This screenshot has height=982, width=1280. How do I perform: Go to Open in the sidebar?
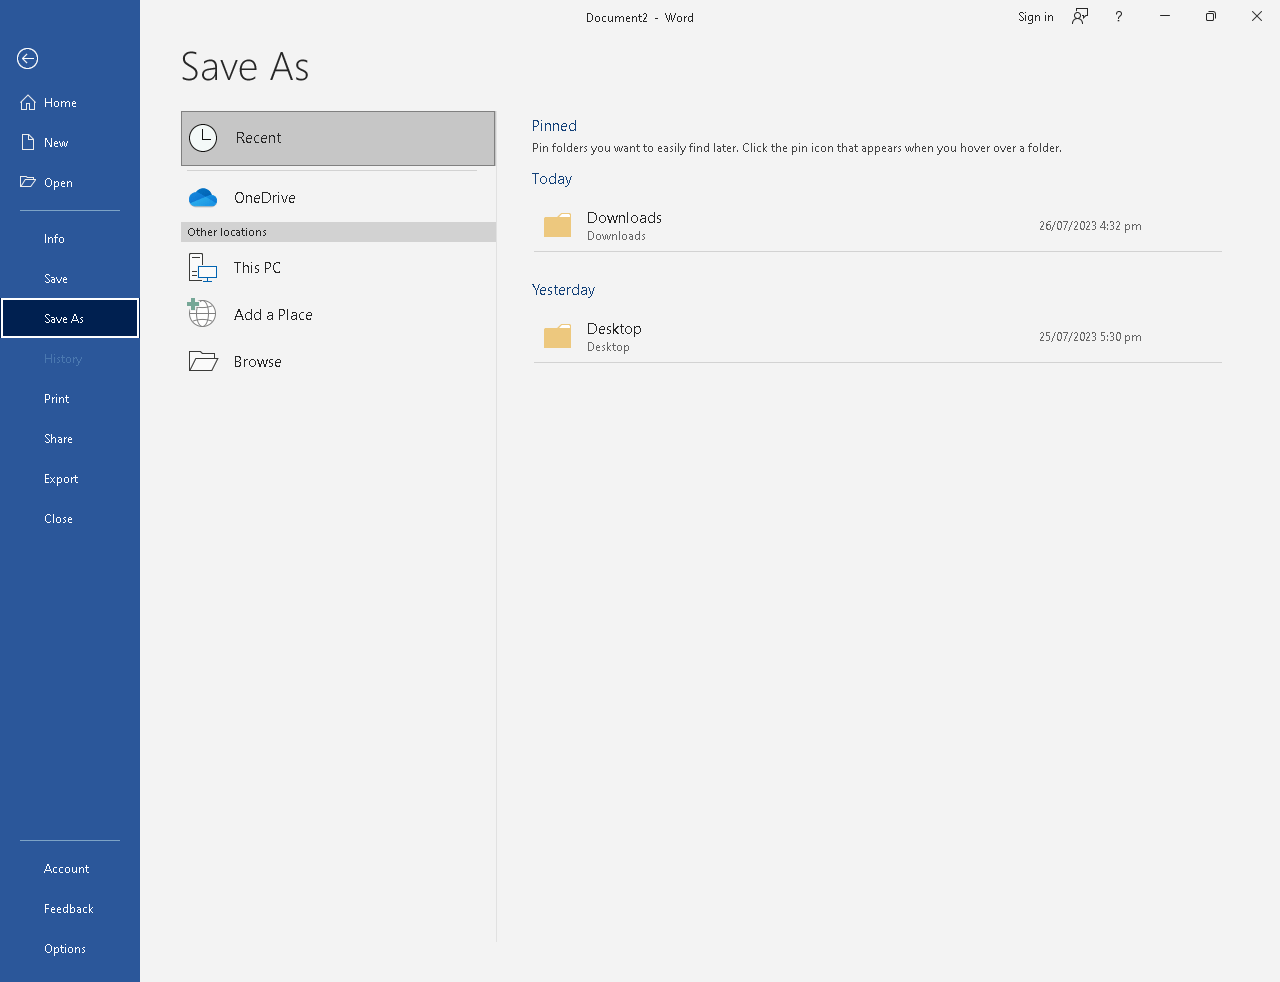[70, 183]
